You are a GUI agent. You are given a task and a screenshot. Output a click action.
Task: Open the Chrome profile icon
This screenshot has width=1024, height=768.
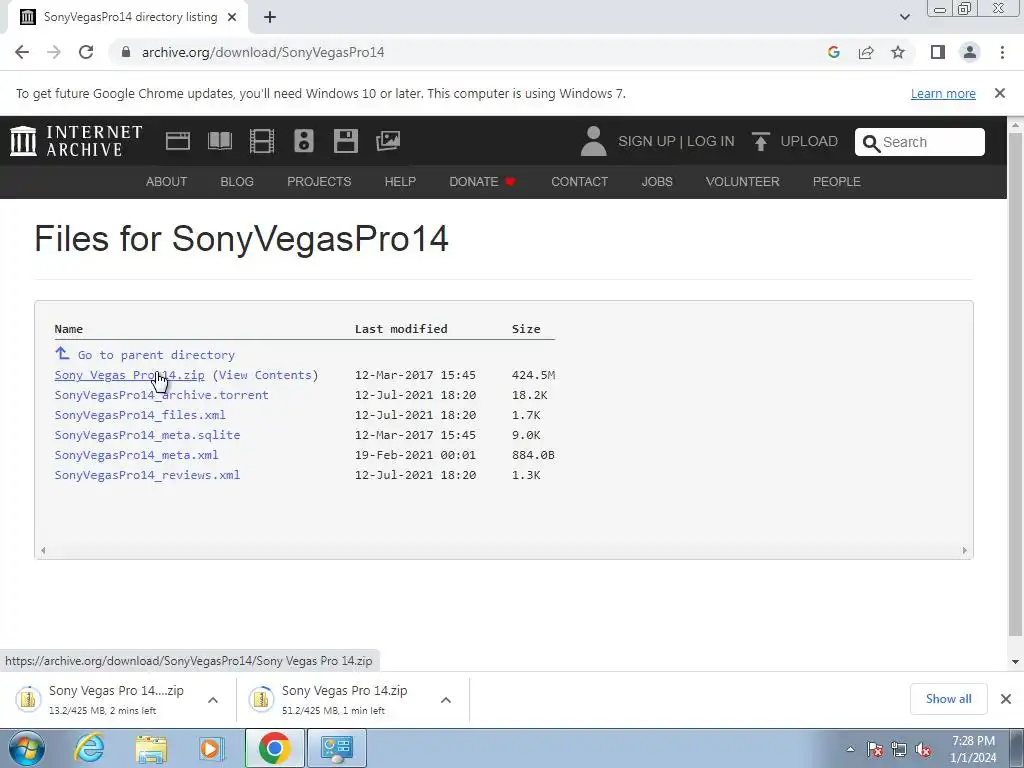[970, 52]
